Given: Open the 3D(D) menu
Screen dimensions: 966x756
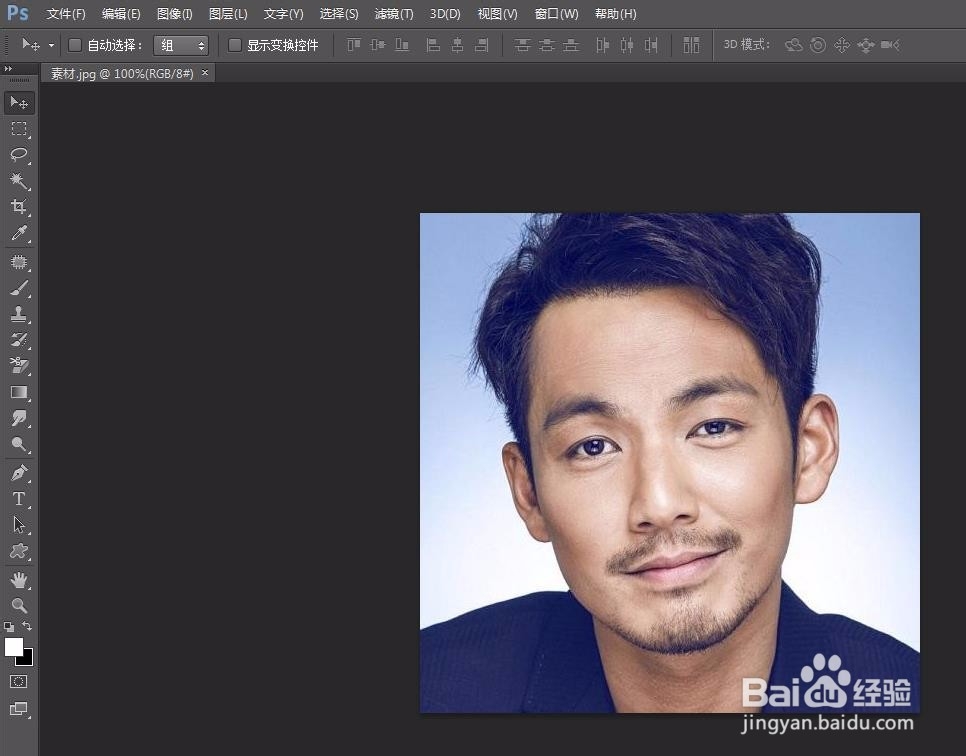Looking at the screenshot, I should click(x=445, y=14).
